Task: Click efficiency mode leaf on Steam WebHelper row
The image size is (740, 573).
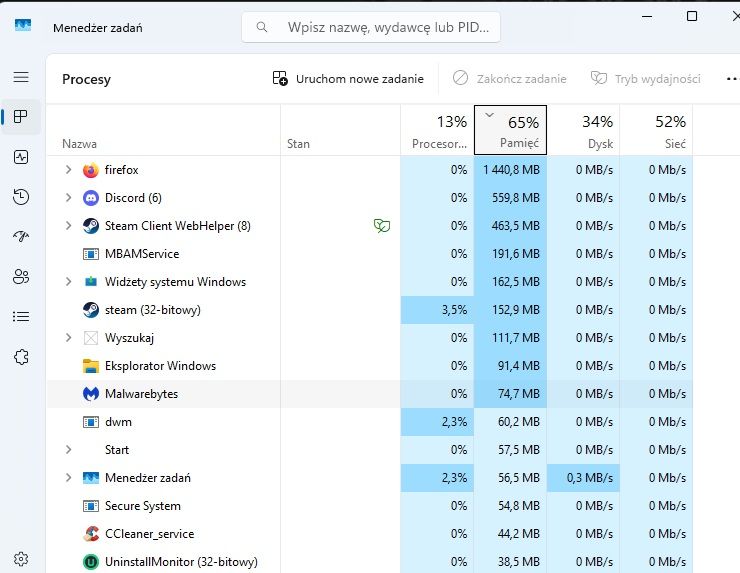Action: (382, 226)
